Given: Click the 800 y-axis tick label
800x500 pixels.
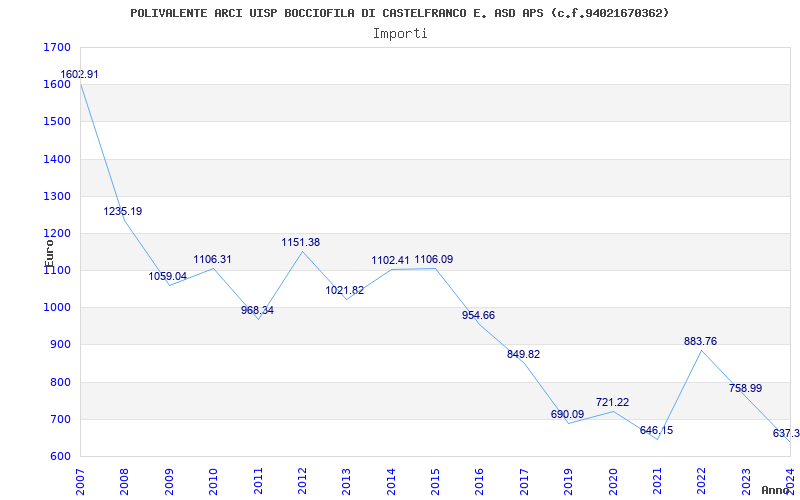Looking at the screenshot, I should click(x=60, y=382).
